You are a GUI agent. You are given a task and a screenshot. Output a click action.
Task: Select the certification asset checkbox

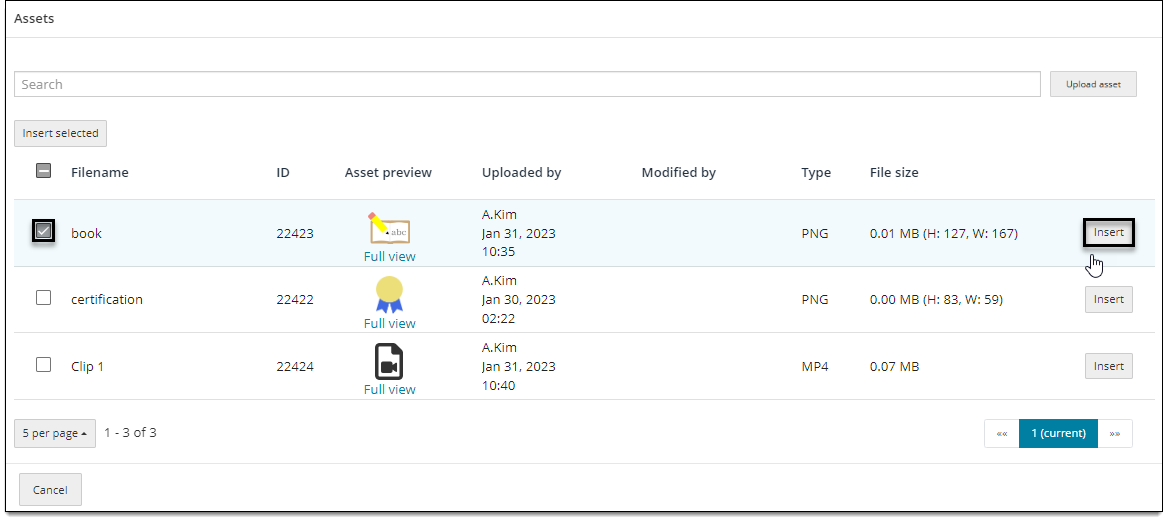click(x=44, y=298)
